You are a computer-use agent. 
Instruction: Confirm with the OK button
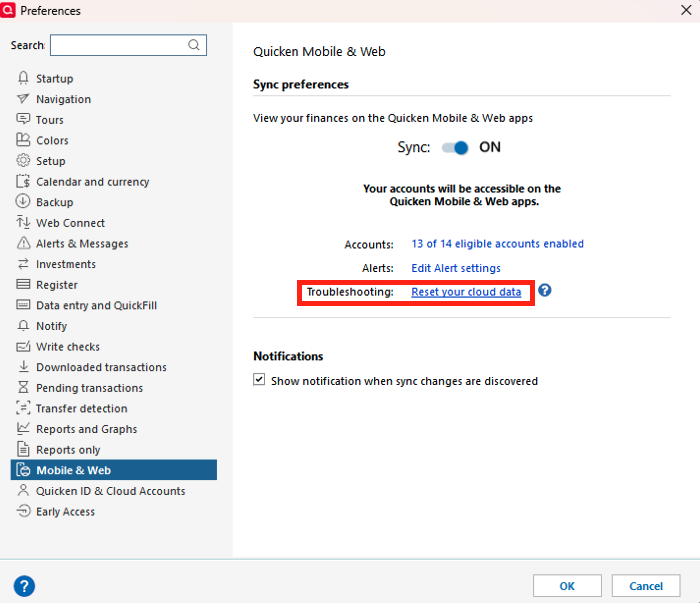pyautogui.click(x=567, y=586)
